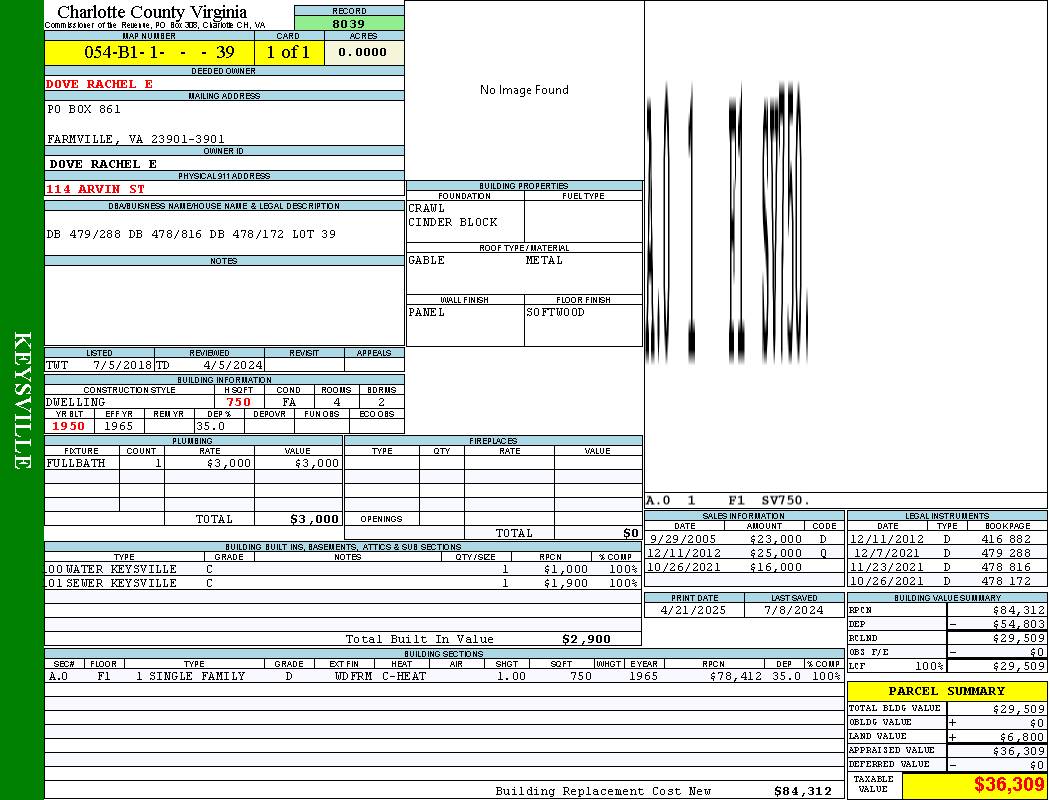Click the legal description DB 479/288 text

click(191, 235)
